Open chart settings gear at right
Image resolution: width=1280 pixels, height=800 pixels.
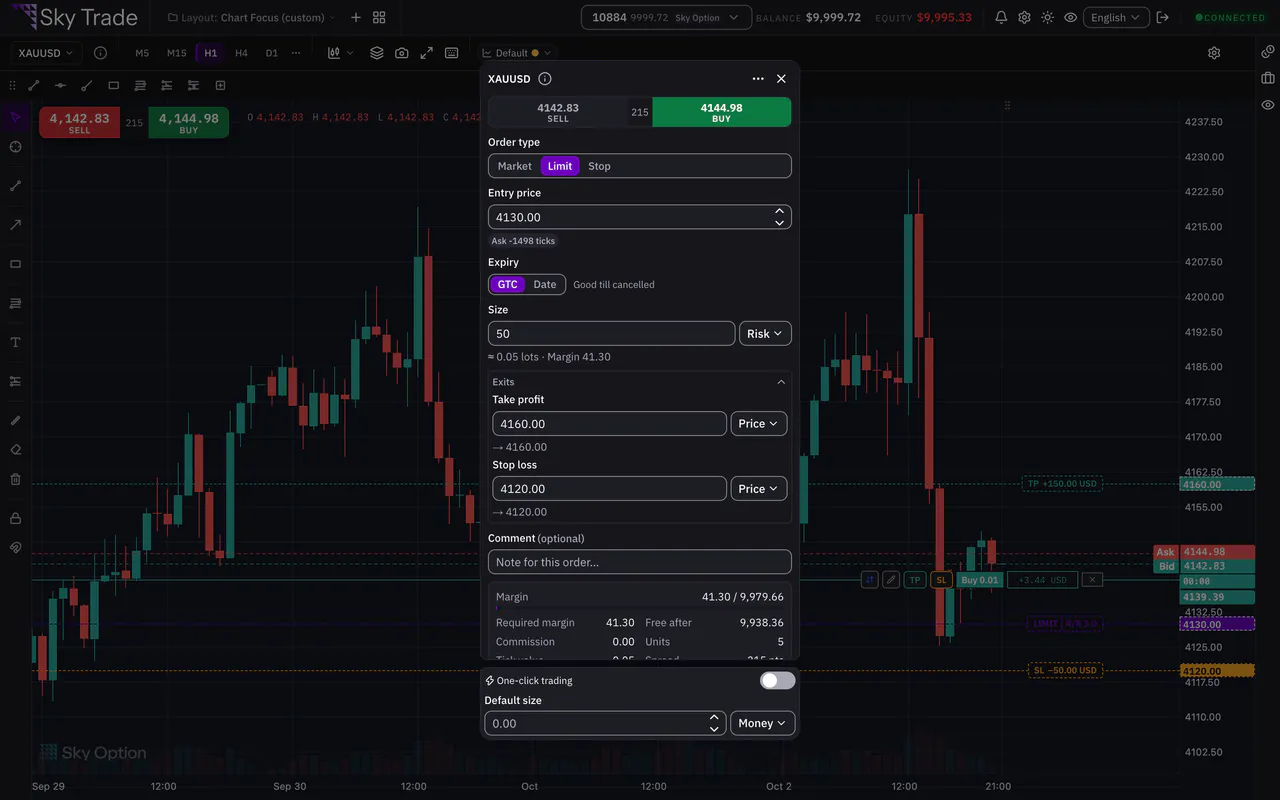point(1214,53)
